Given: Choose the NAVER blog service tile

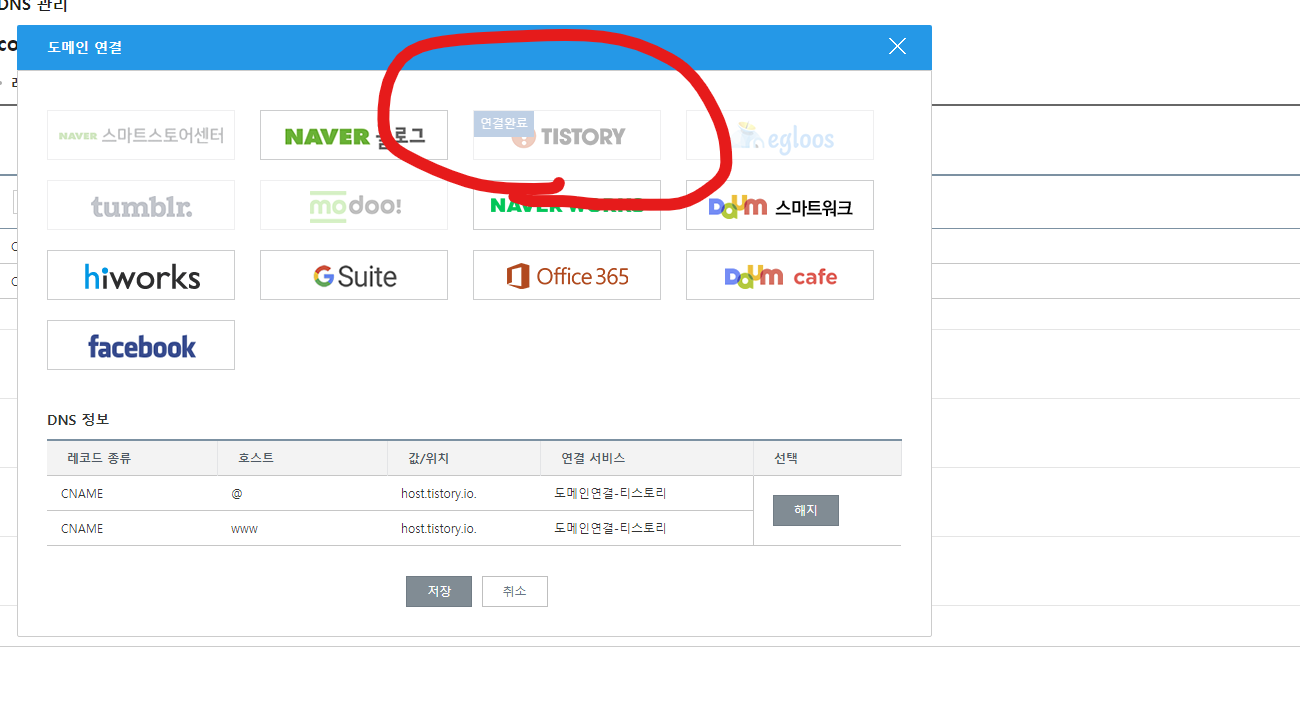Looking at the screenshot, I should coord(354,135).
